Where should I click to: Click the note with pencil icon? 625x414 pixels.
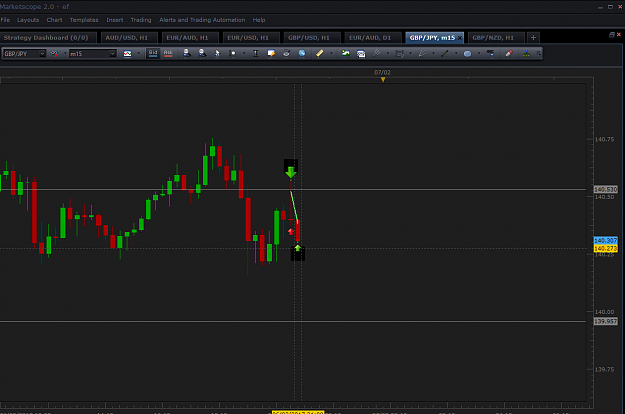[x=271, y=53]
